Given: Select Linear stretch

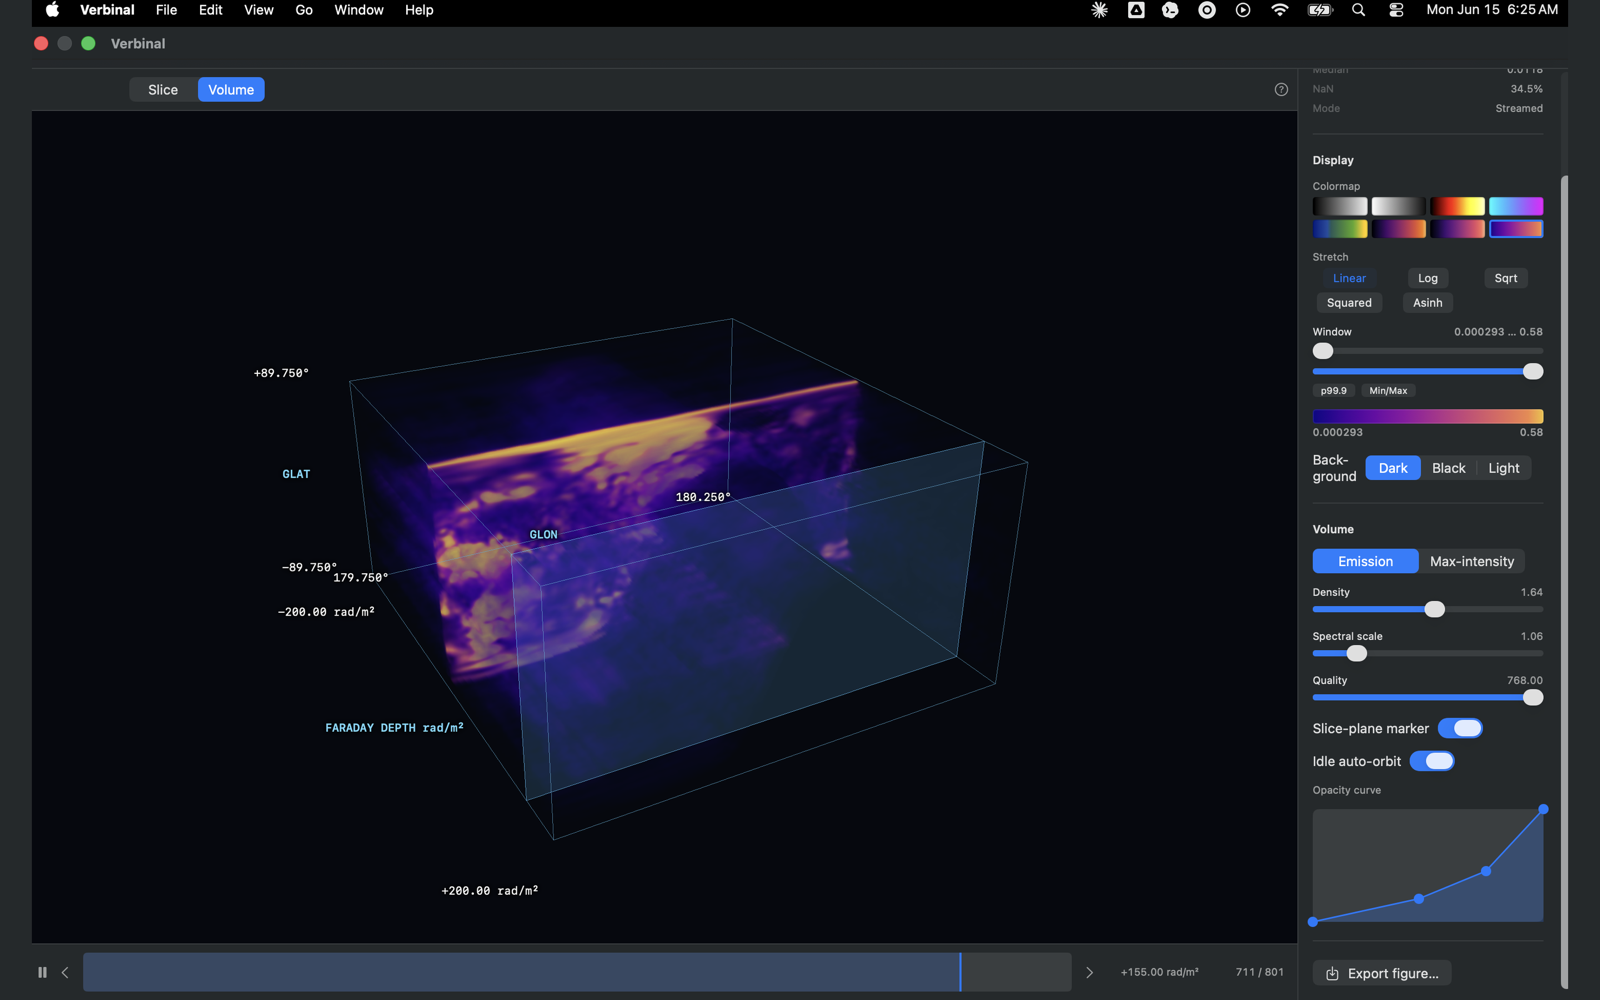Looking at the screenshot, I should click(x=1349, y=278).
